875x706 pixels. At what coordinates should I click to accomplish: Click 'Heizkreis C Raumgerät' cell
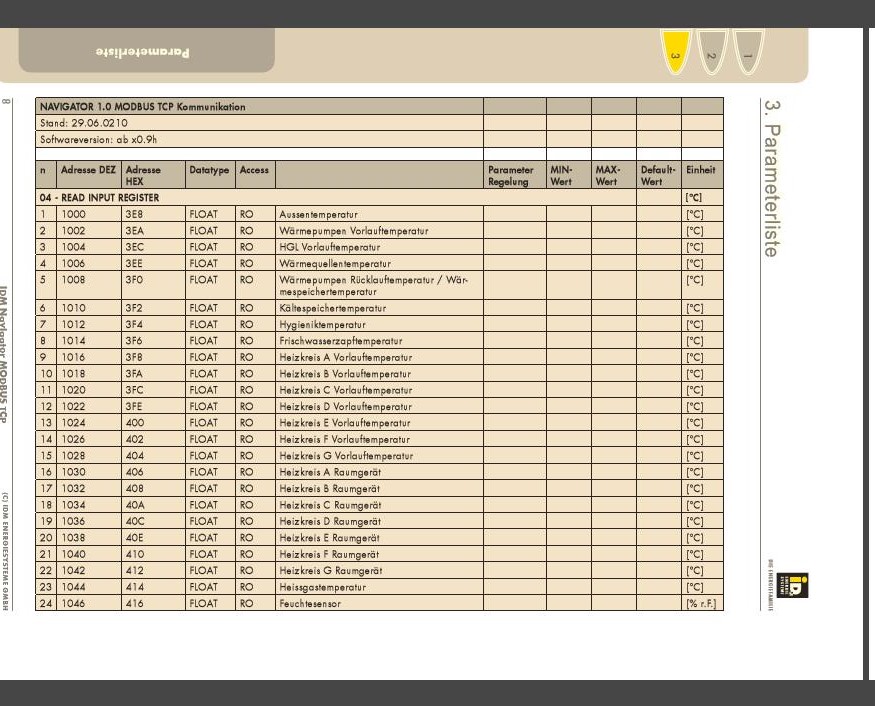pyautogui.click(x=379, y=505)
